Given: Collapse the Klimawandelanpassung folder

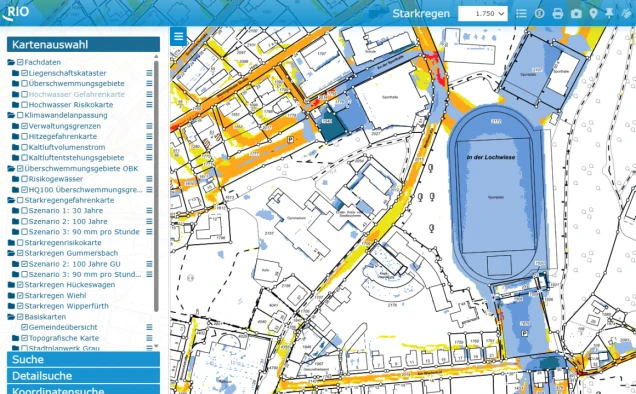Looking at the screenshot, I should pos(11,115).
